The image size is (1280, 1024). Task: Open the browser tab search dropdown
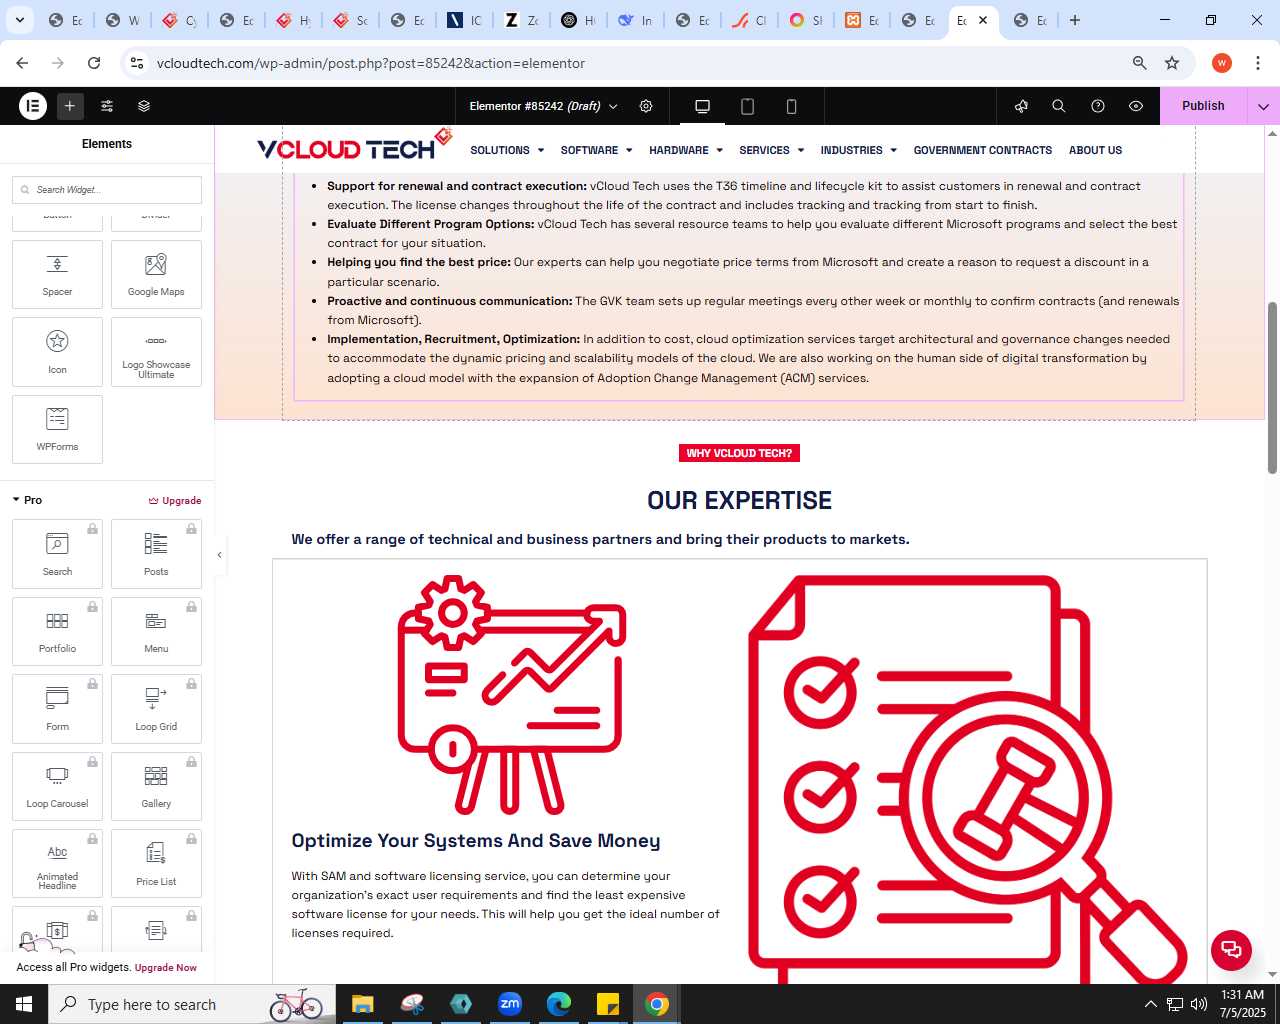19,20
